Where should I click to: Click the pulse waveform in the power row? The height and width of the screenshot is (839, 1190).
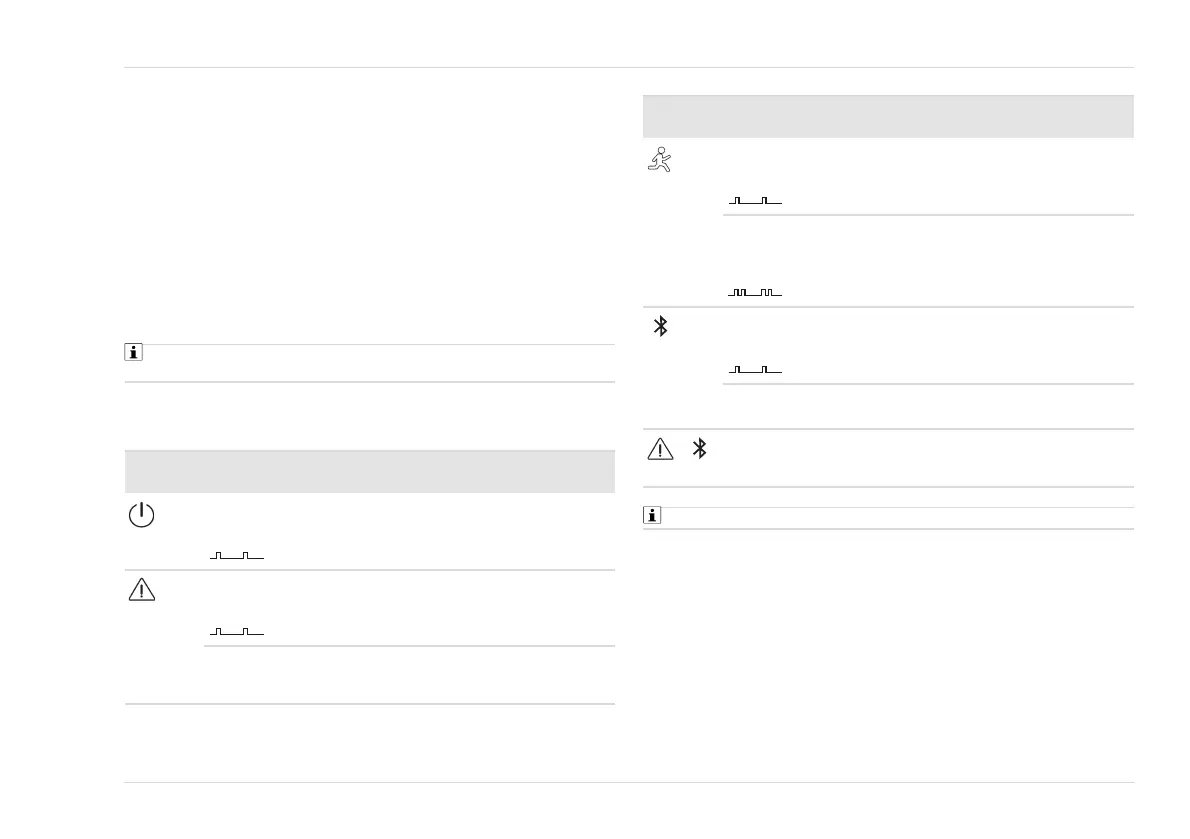pyautogui.click(x=237, y=555)
